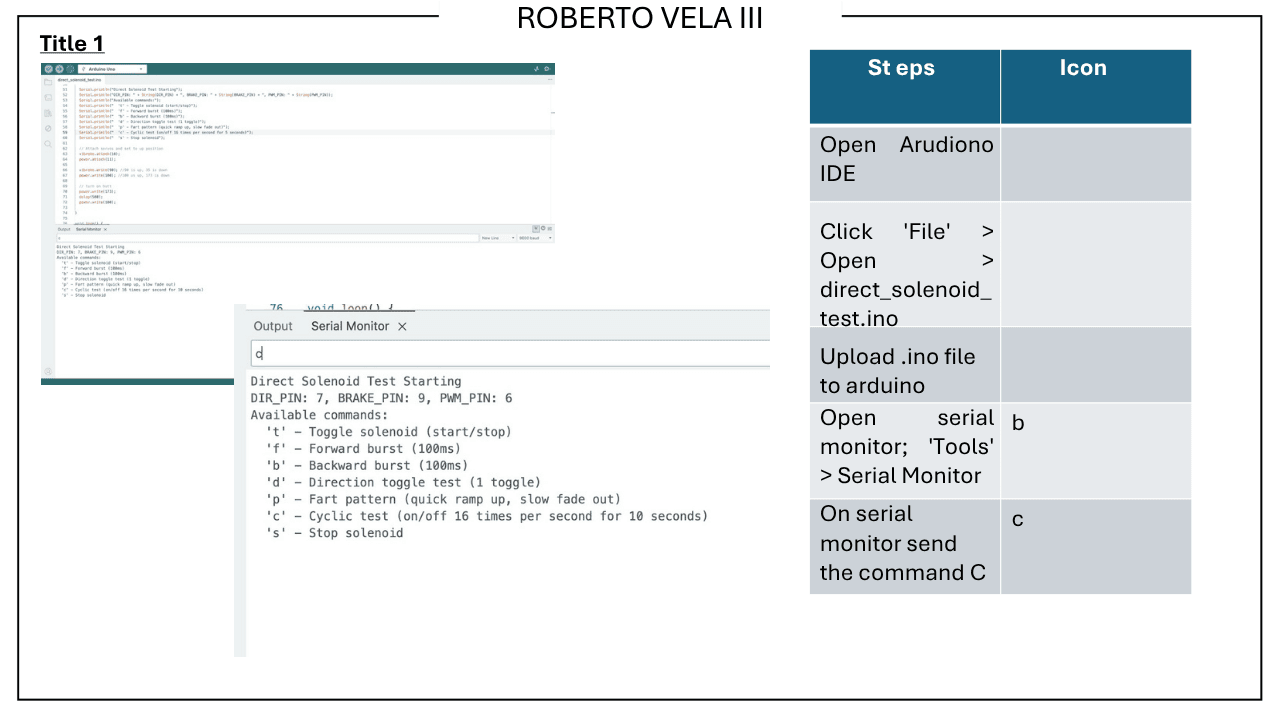Click the Debug icon next to Upload
The image size is (1280, 720).
point(70,69)
